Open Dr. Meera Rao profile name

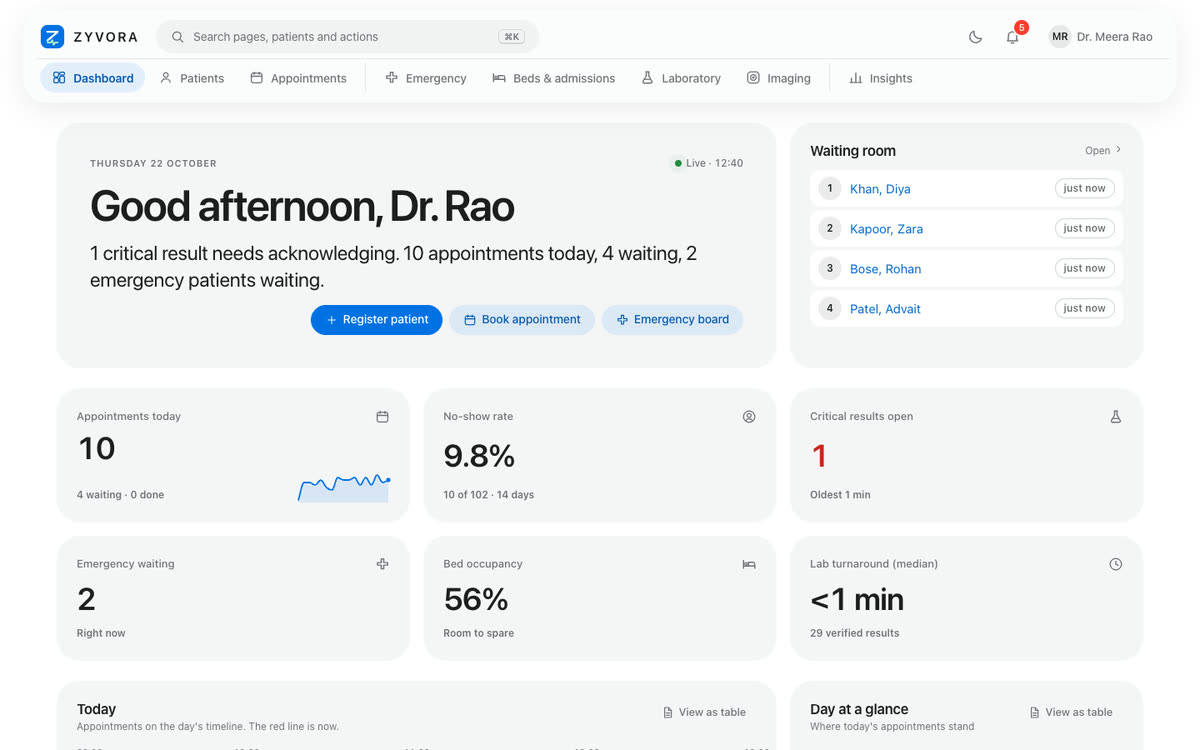pos(1114,37)
